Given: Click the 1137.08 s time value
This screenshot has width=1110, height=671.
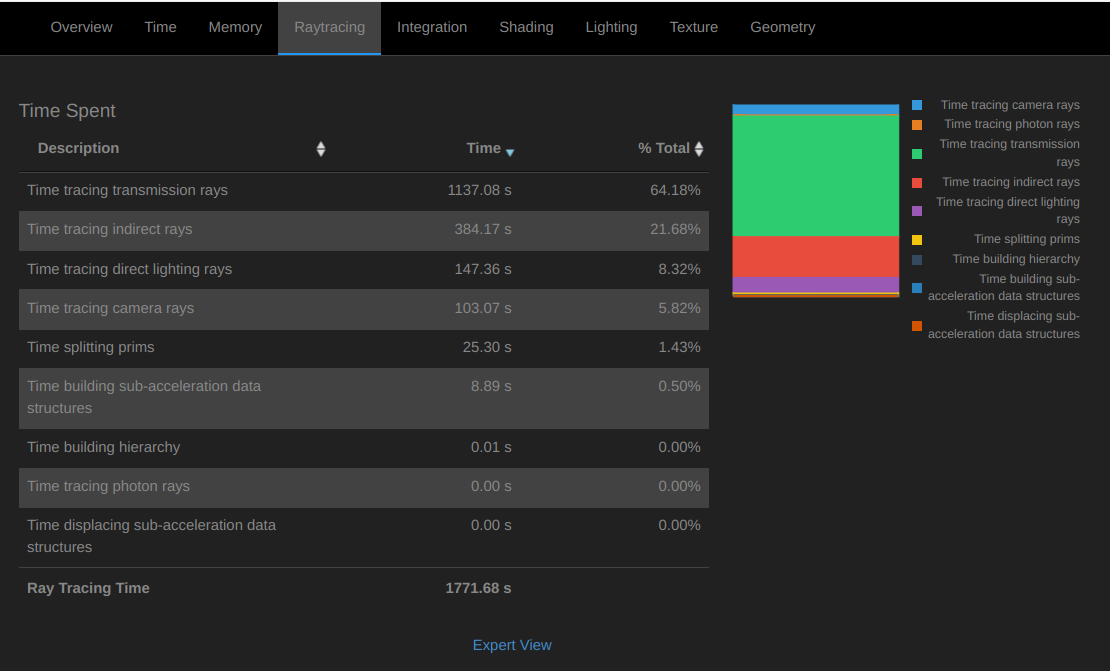Looking at the screenshot, I should tap(479, 190).
